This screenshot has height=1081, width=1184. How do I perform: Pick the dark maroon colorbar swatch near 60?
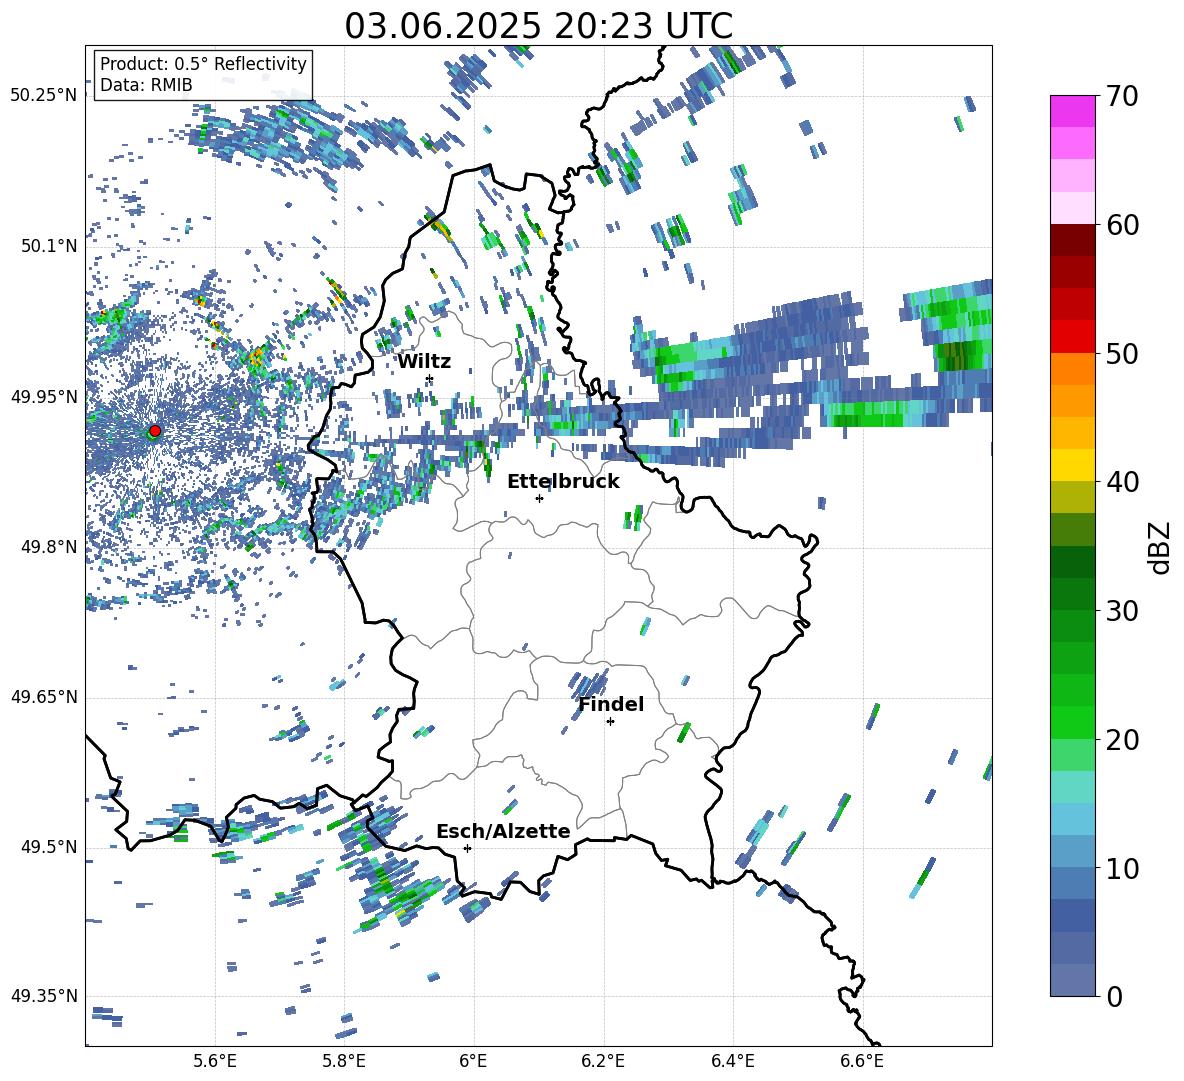click(x=1072, y=241)
